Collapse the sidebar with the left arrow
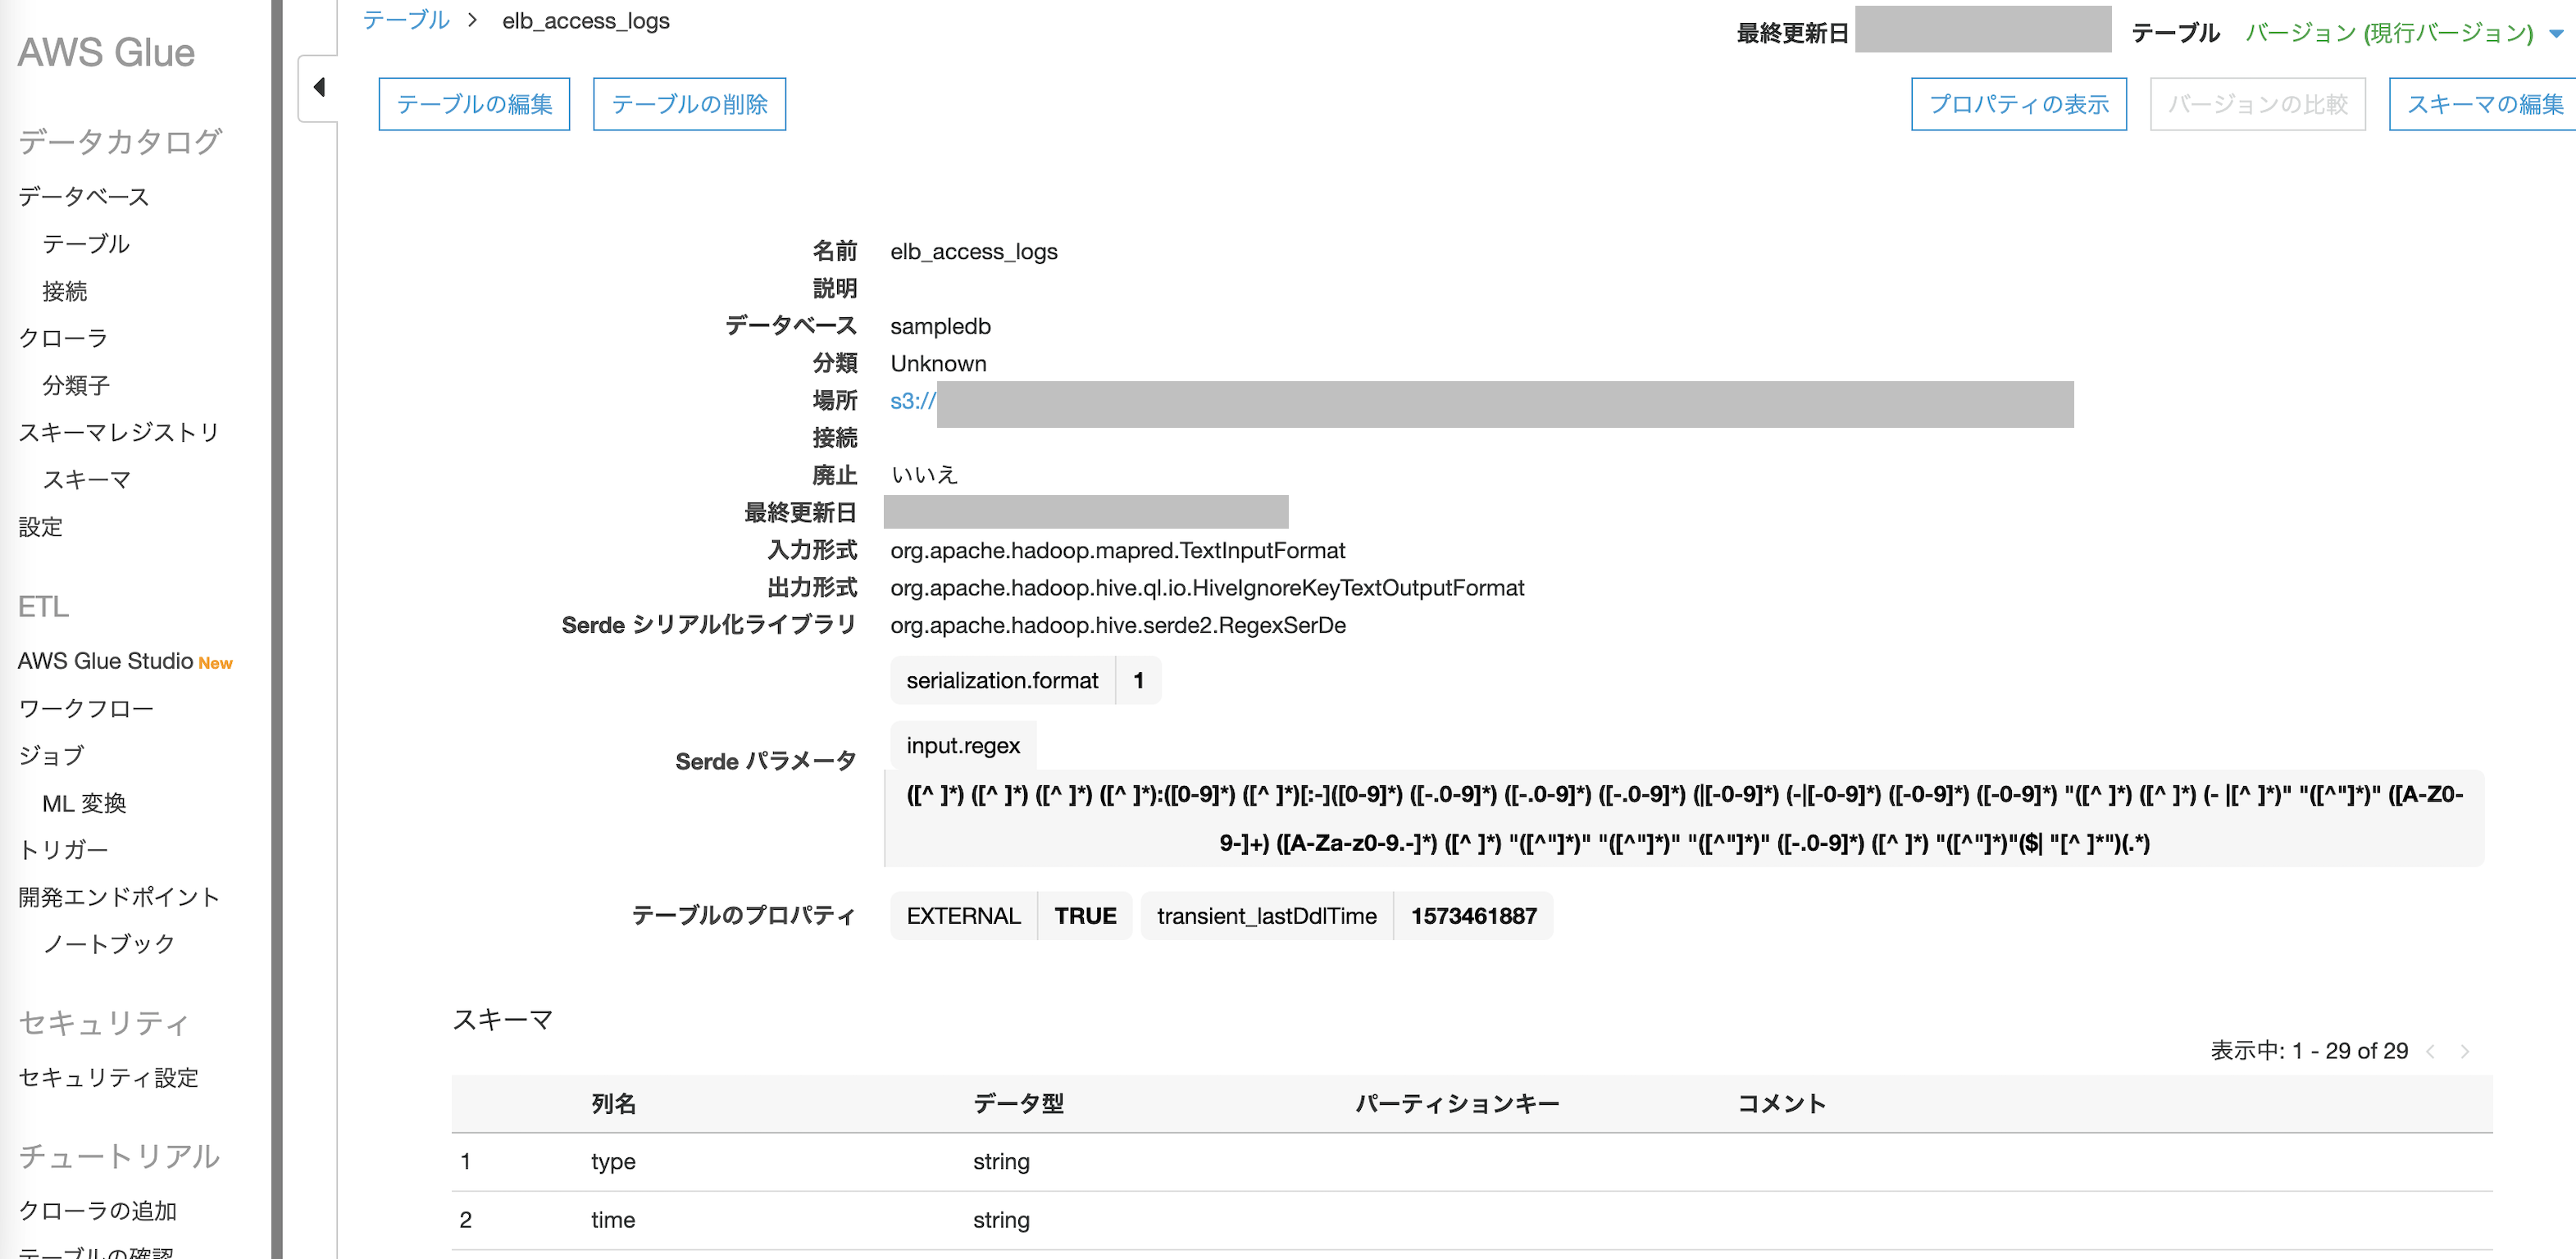The height and width of the screenshot is (1259, 2576). pos(319,88)
